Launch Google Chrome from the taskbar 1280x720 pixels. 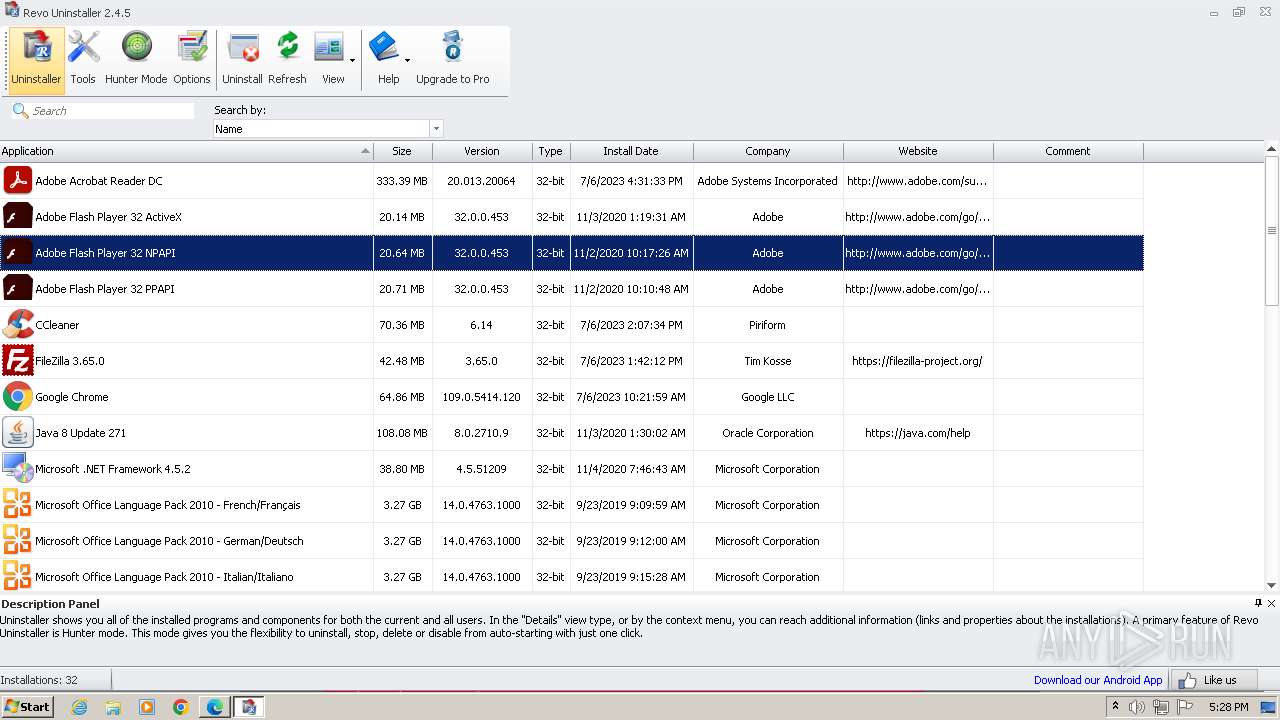pos(181,707)
